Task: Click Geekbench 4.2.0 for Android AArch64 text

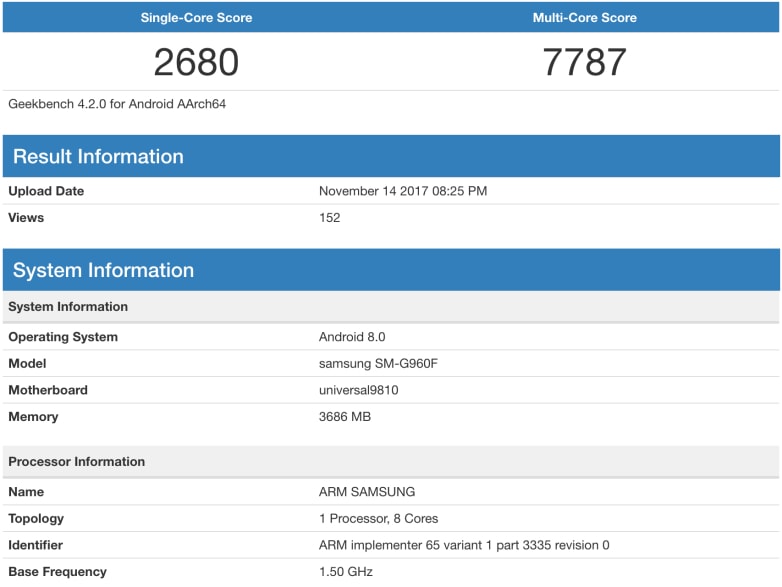Action: pos(117,104)
